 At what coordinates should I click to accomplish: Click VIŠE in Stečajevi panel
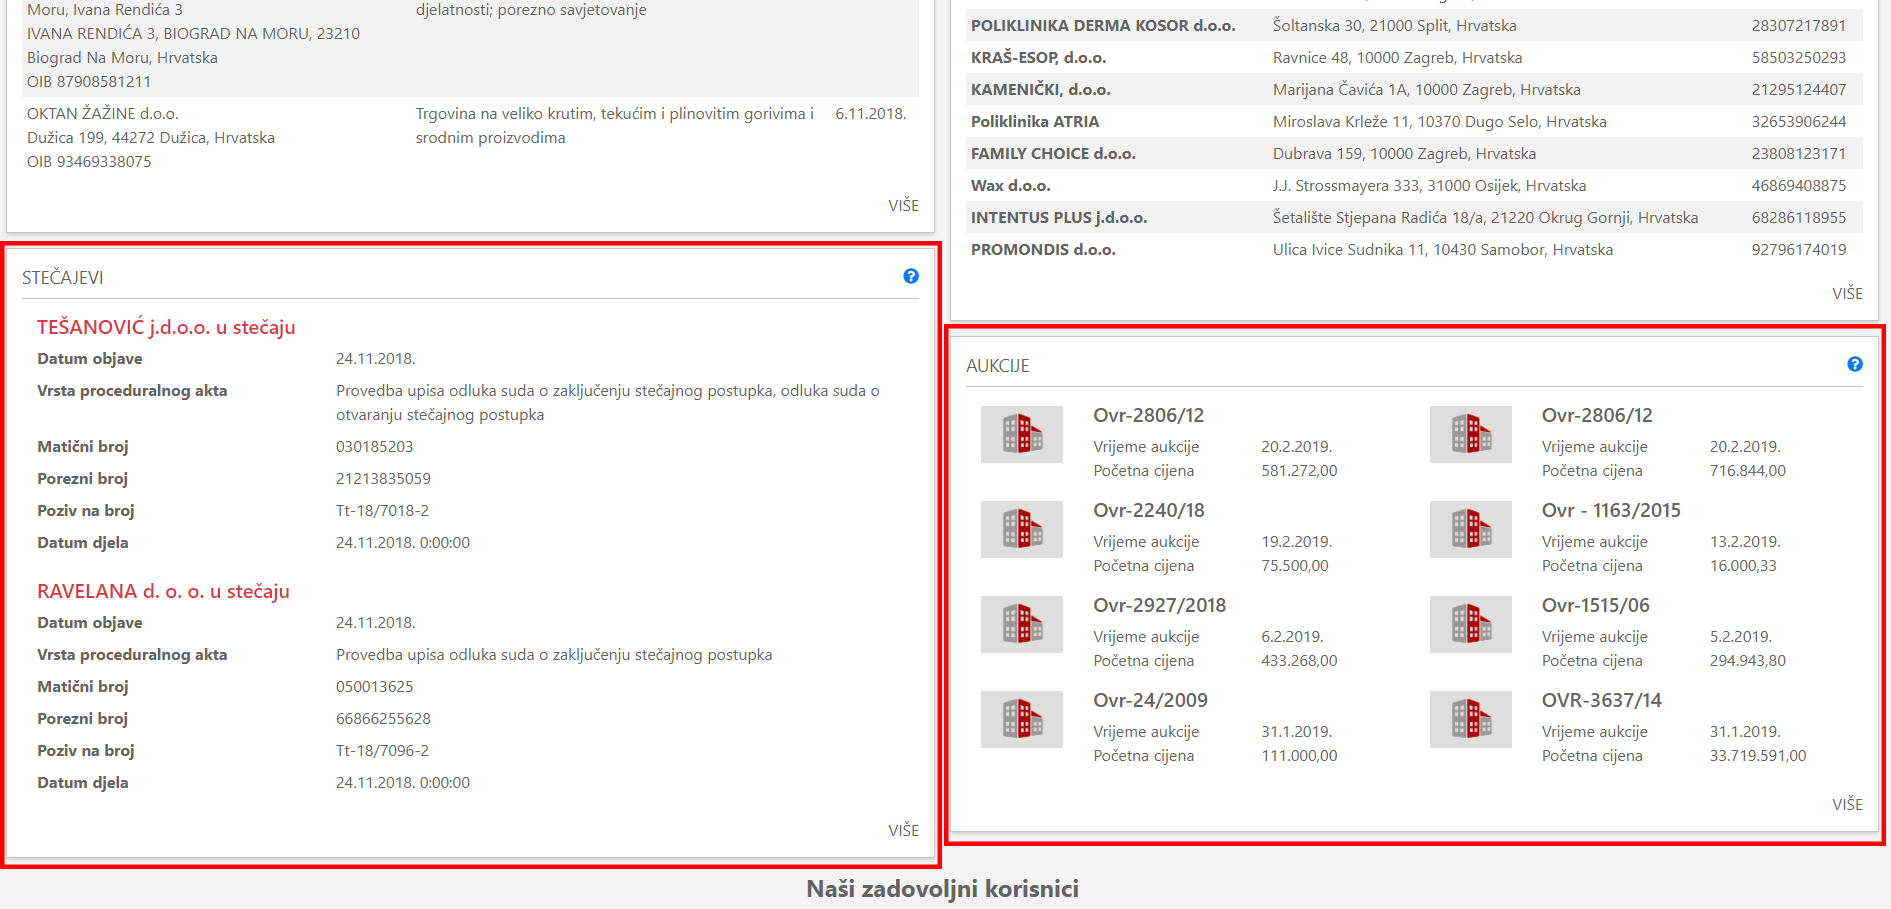click(x=903, y=830)
